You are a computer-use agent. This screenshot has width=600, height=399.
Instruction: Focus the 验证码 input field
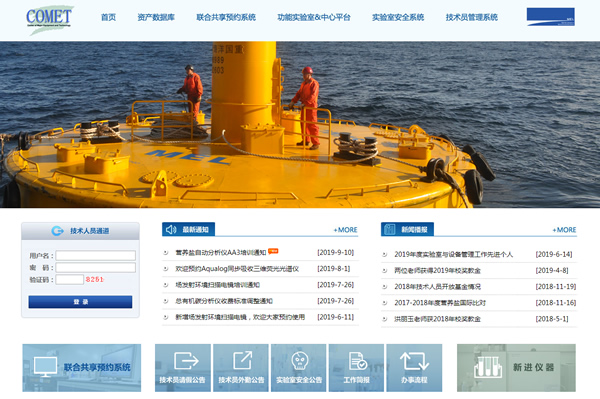tap(70, 280)
